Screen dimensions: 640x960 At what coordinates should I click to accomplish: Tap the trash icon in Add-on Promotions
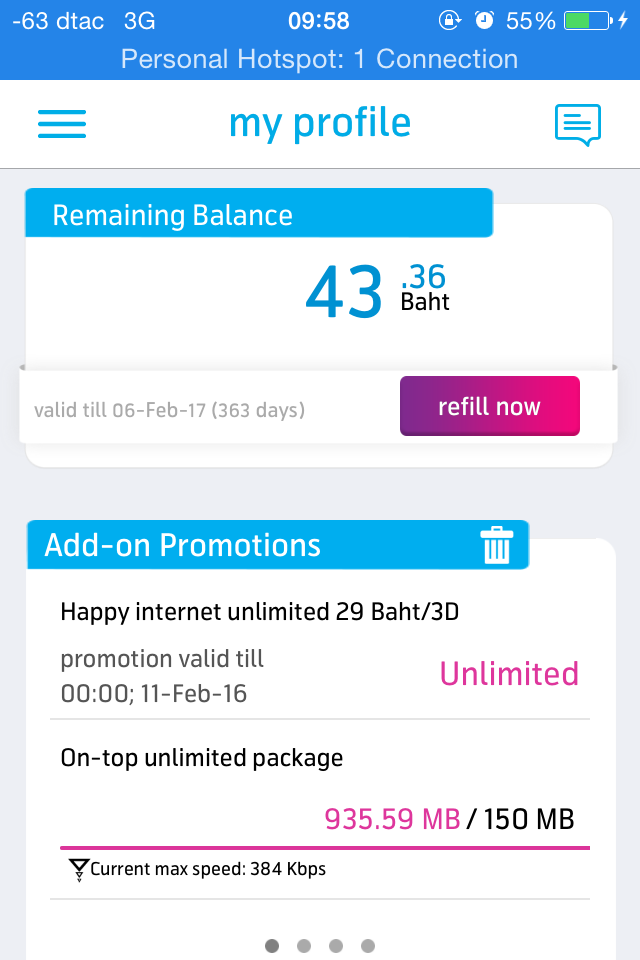[x=497, y=544]
